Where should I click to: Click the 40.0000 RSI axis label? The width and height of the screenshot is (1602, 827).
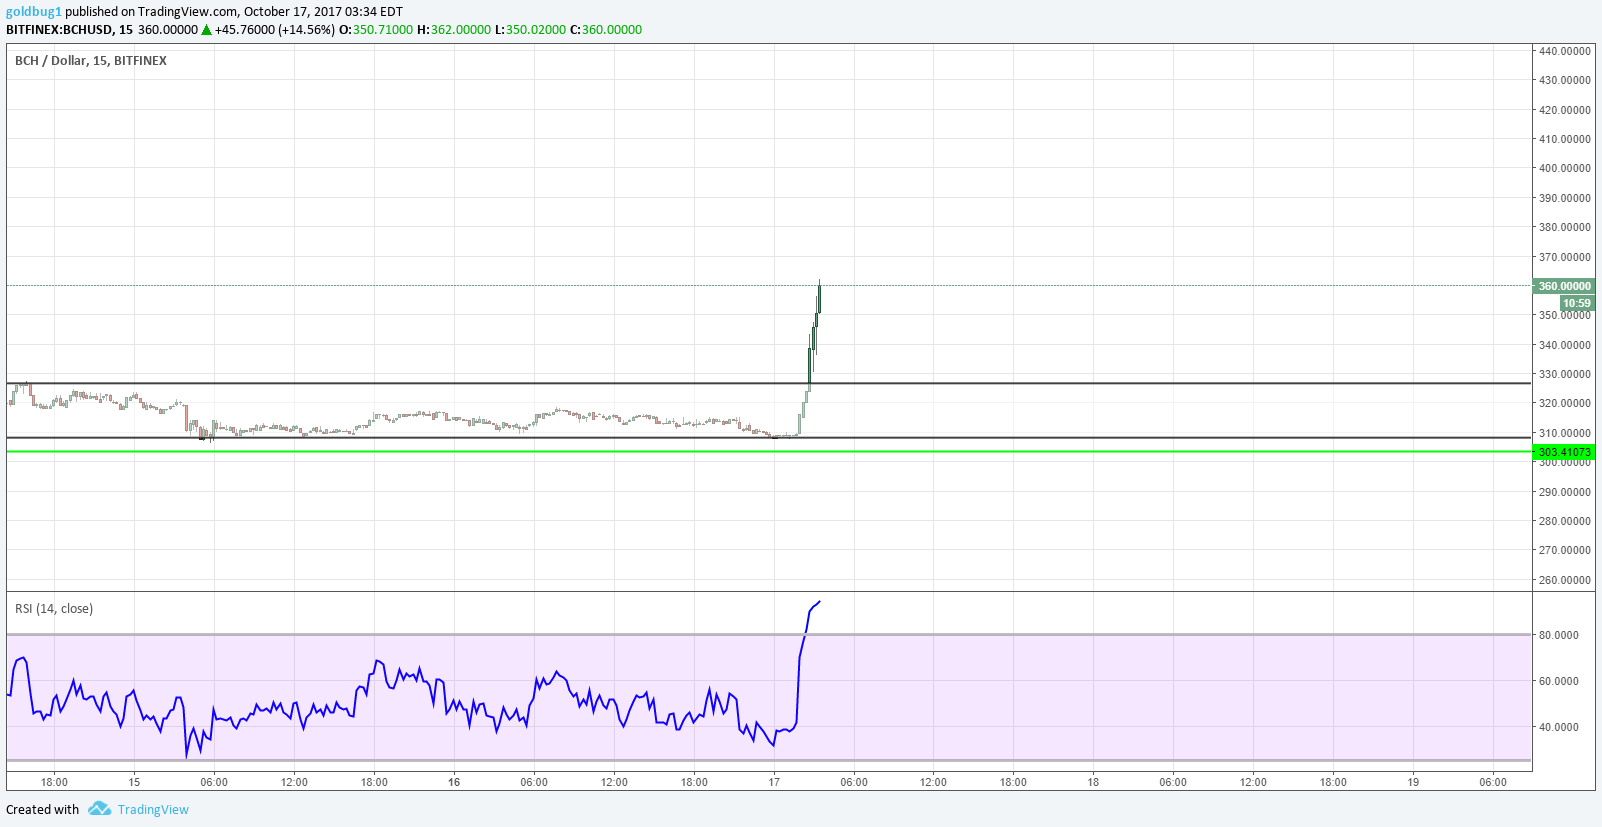[1559, 727]
